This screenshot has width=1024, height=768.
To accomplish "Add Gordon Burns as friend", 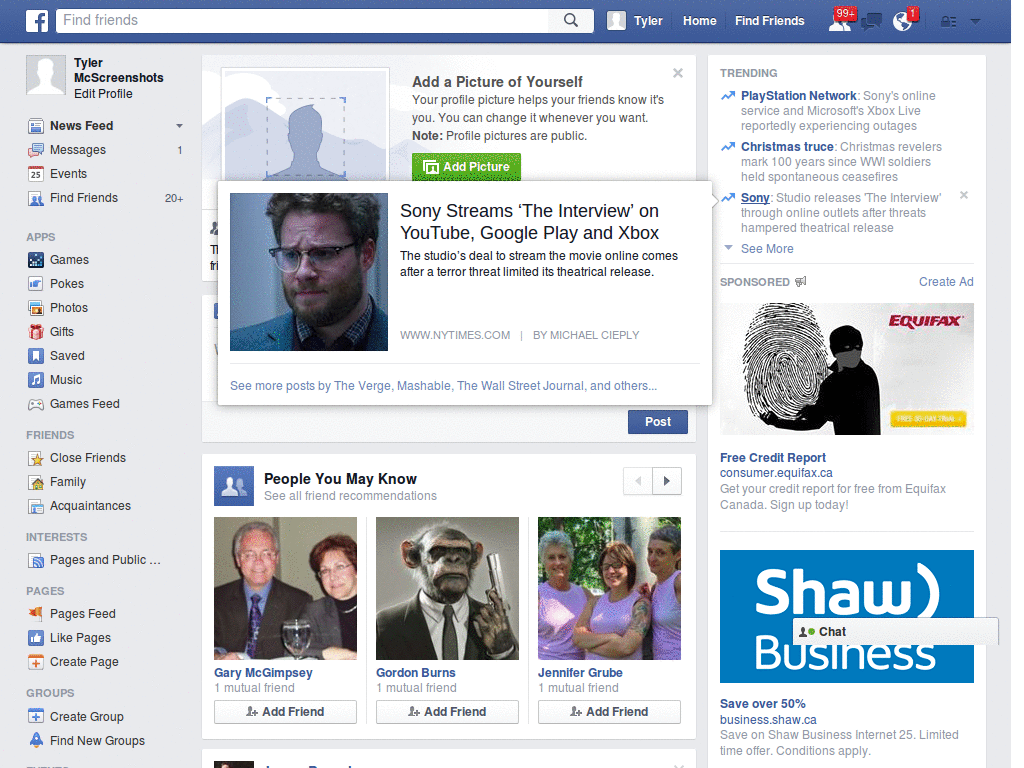I will point(447,712).
